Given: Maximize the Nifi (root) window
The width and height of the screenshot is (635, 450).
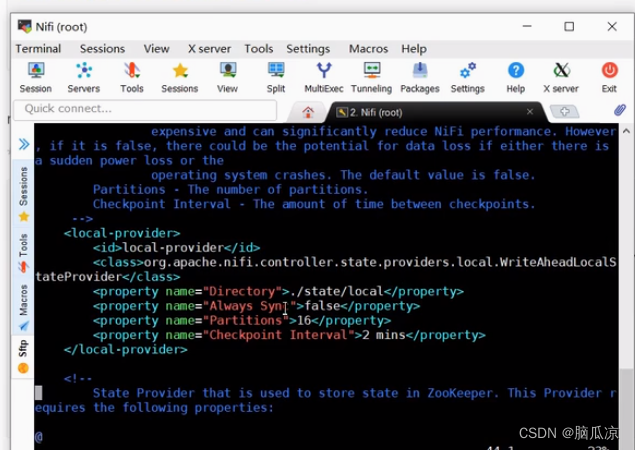Looking at the screenshot, I should [x=569, y=27].
